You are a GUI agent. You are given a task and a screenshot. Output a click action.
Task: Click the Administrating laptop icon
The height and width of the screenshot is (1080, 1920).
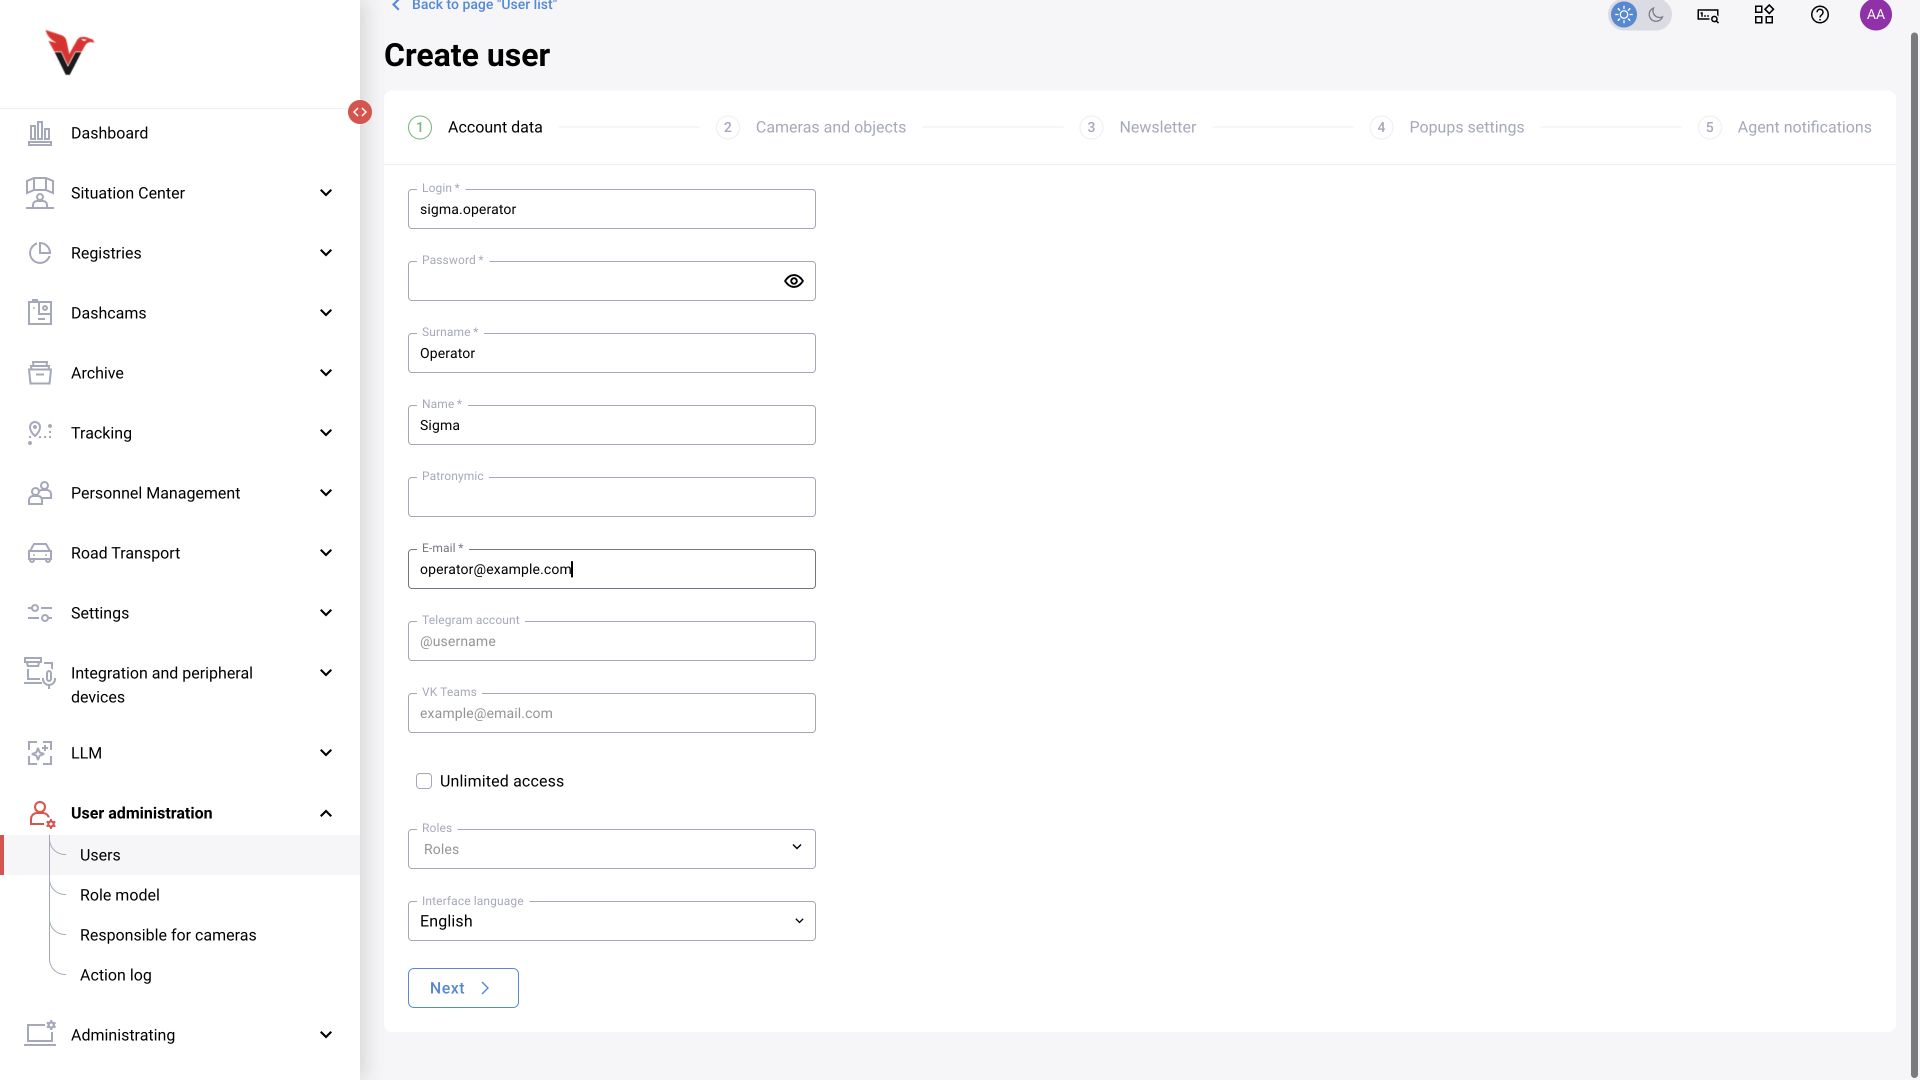pos(40,1034)
